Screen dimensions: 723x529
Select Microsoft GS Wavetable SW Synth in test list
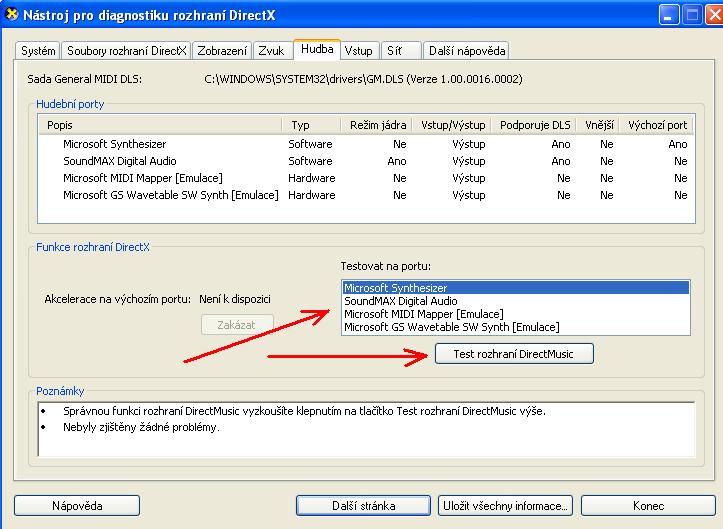[516, 327]
